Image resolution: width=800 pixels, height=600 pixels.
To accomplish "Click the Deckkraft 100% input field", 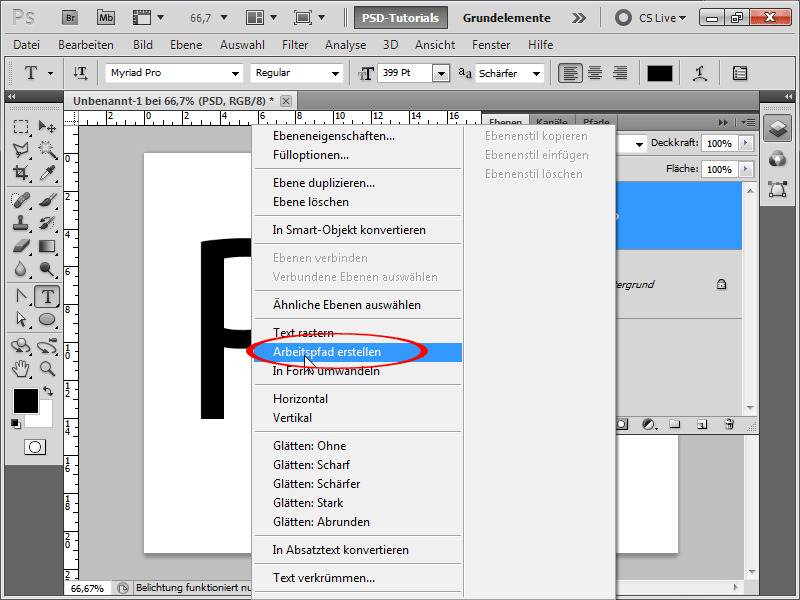I will pyautogui.click(x=719, y=143).
